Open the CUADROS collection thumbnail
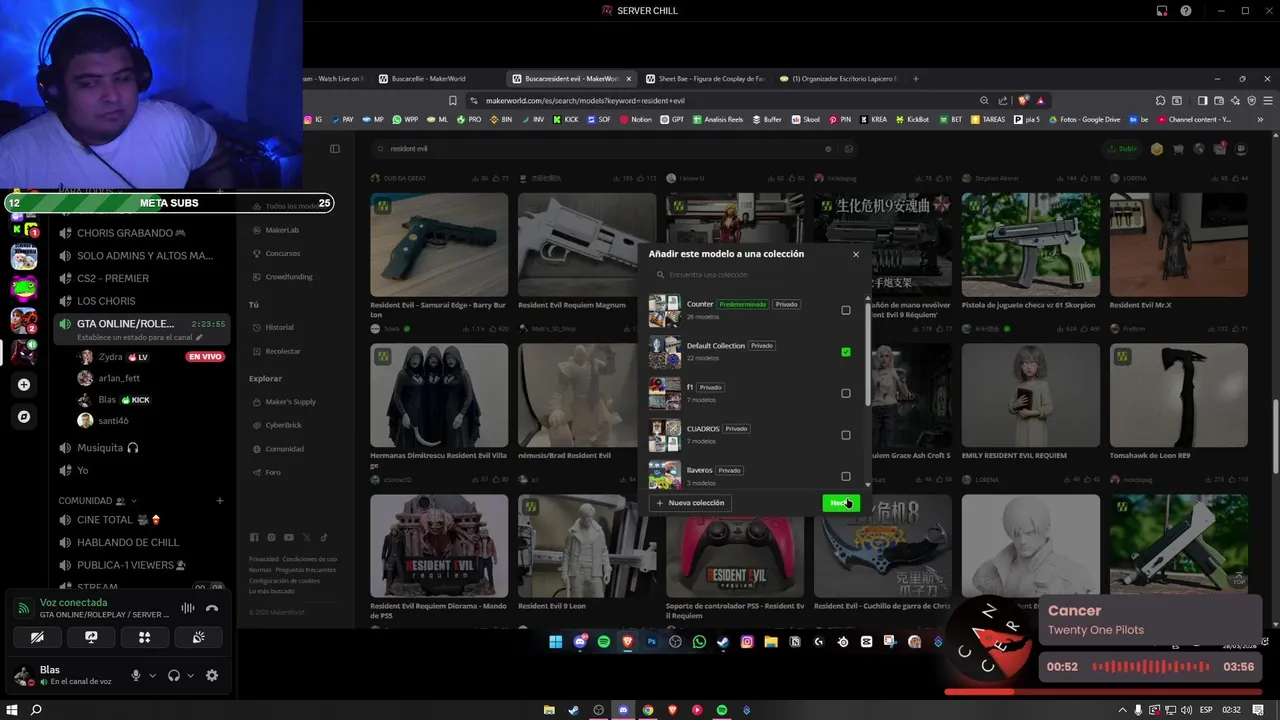1280x720 pixels. point(664,435)
